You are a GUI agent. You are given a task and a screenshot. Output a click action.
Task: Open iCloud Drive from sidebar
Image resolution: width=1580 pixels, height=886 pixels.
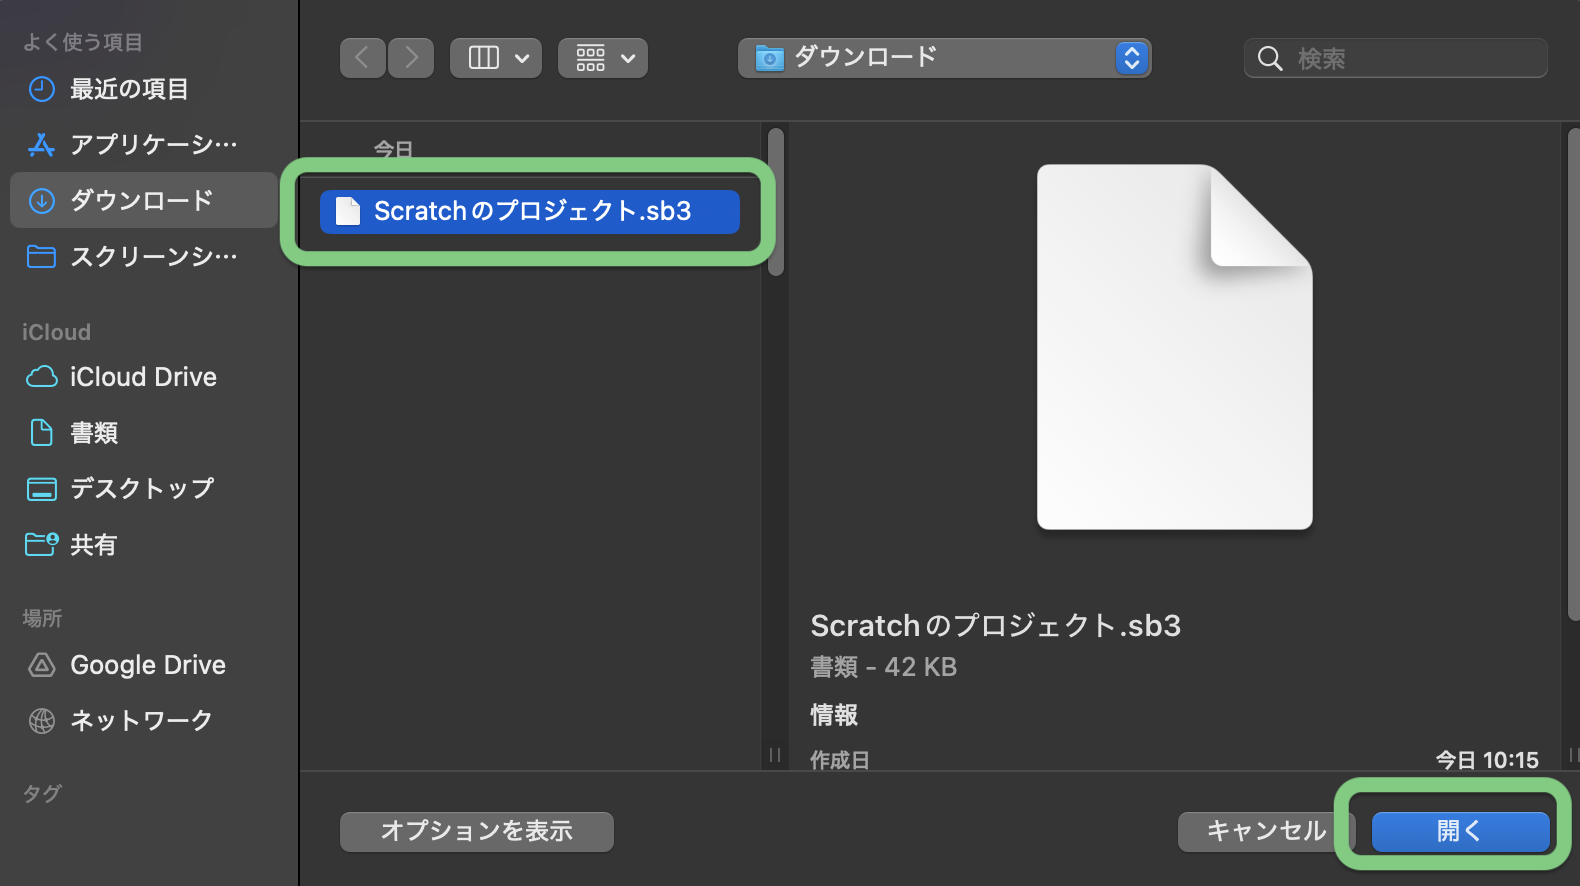[x=143, y=377]
